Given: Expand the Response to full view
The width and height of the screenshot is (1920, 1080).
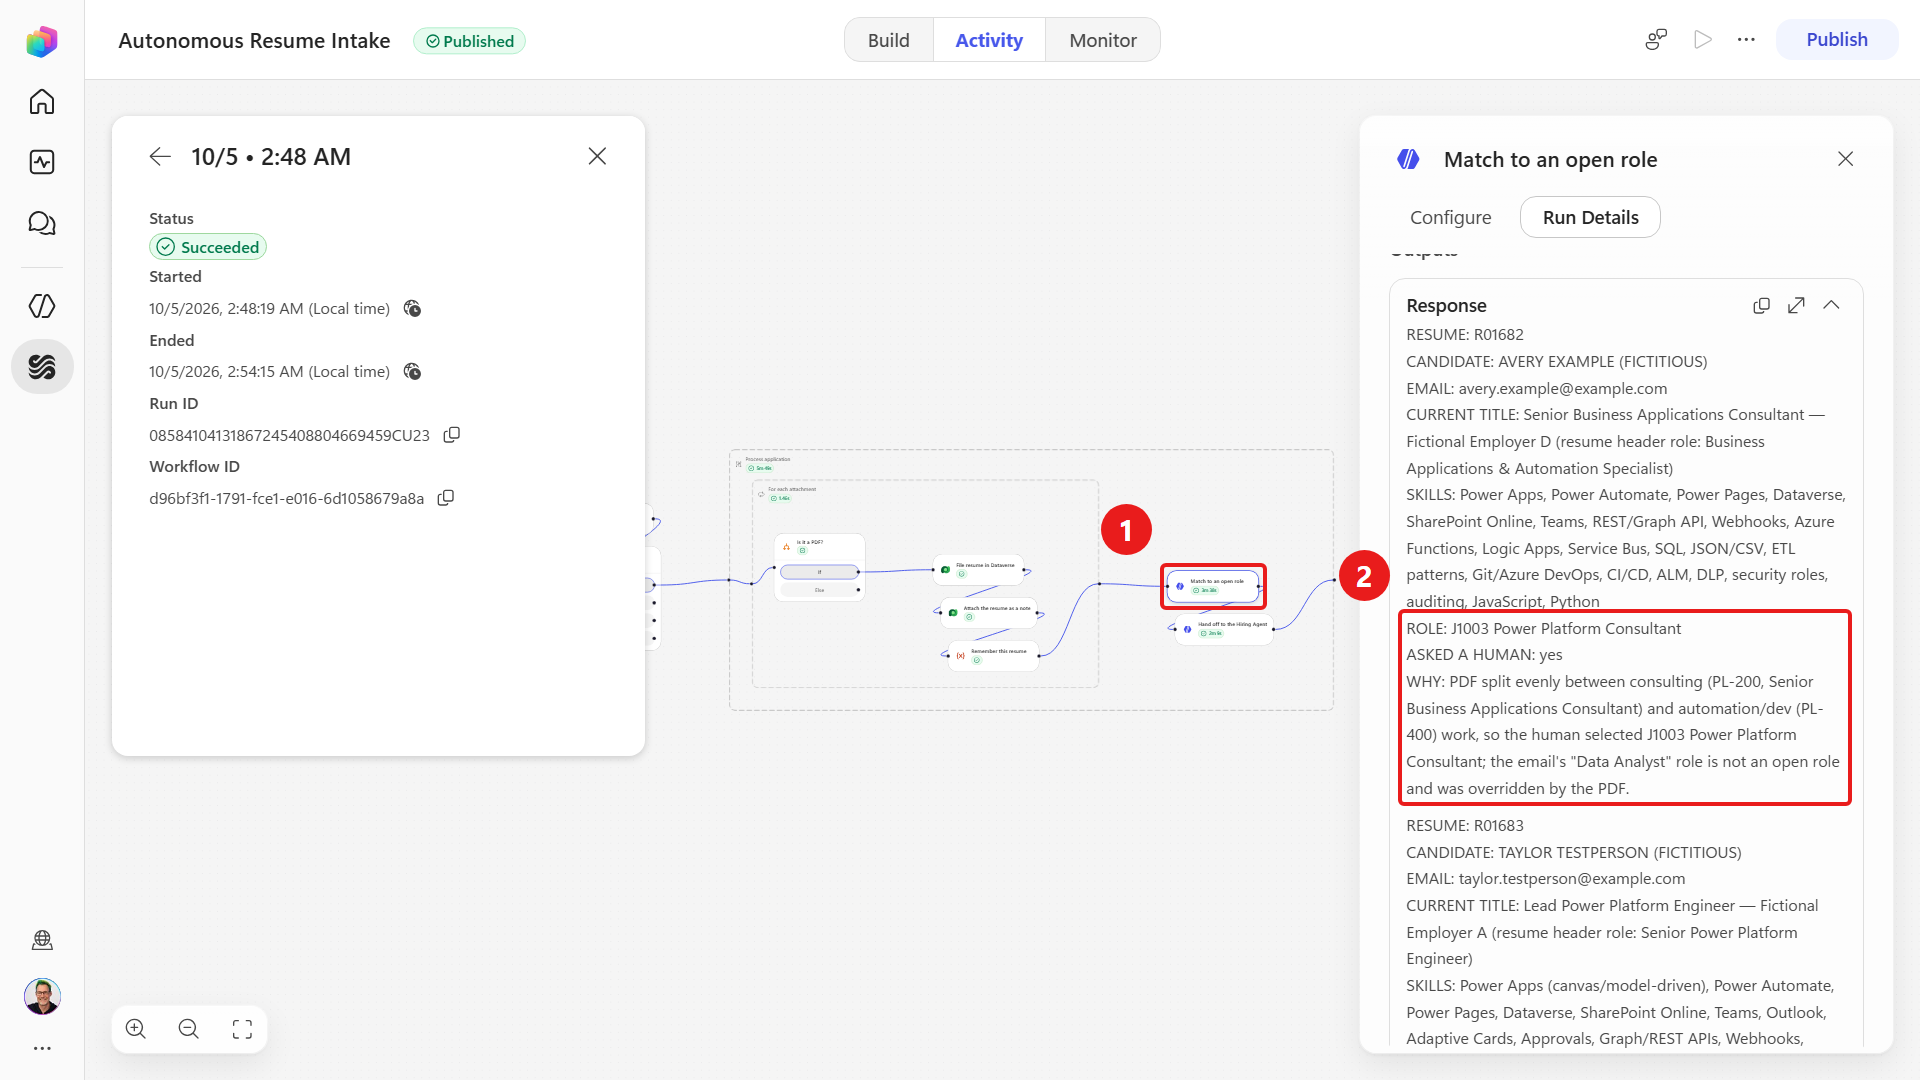Looking at the screenshot, I should tap(1796, 306).
